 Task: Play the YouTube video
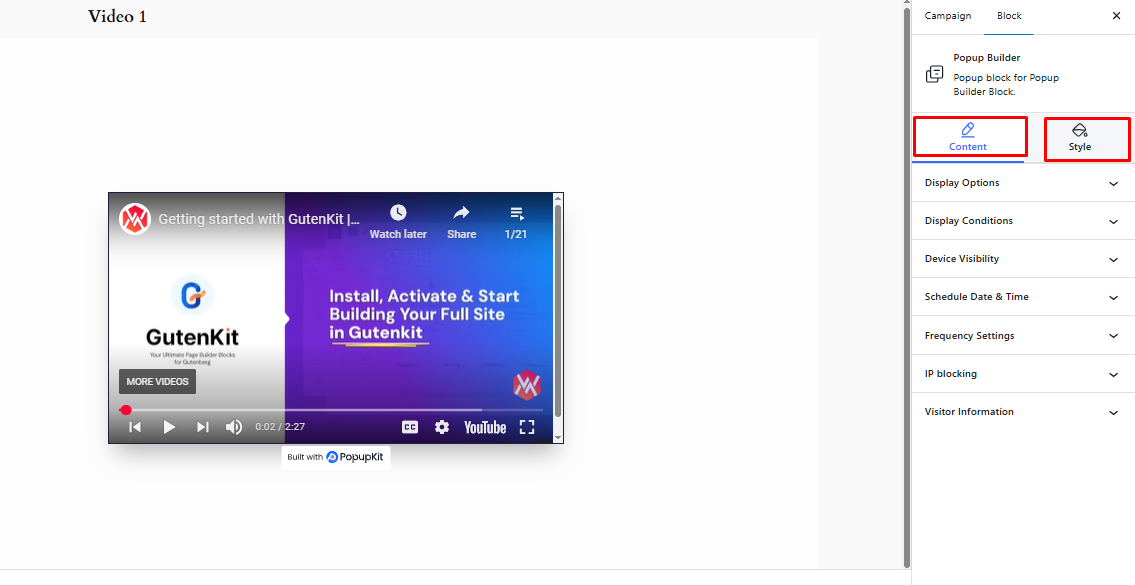pos(169,427)
